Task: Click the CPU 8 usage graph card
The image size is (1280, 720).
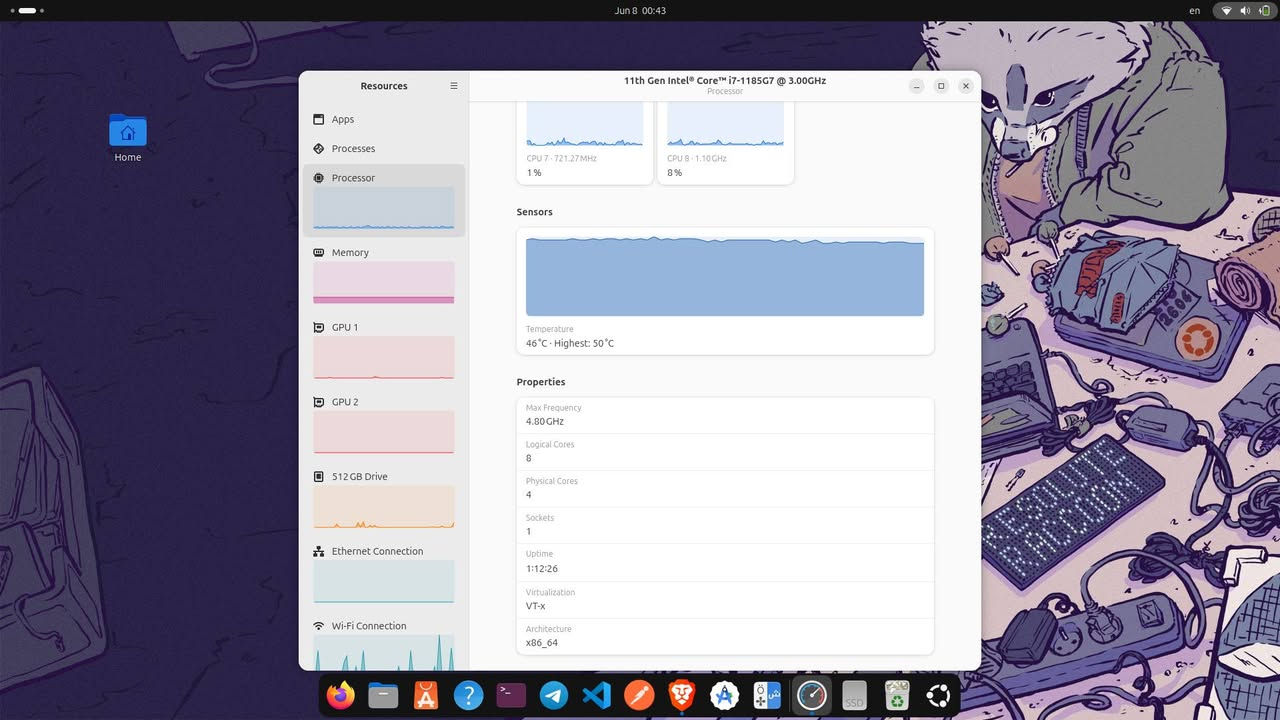Action: pyautogui.click(x=725, y=143)
